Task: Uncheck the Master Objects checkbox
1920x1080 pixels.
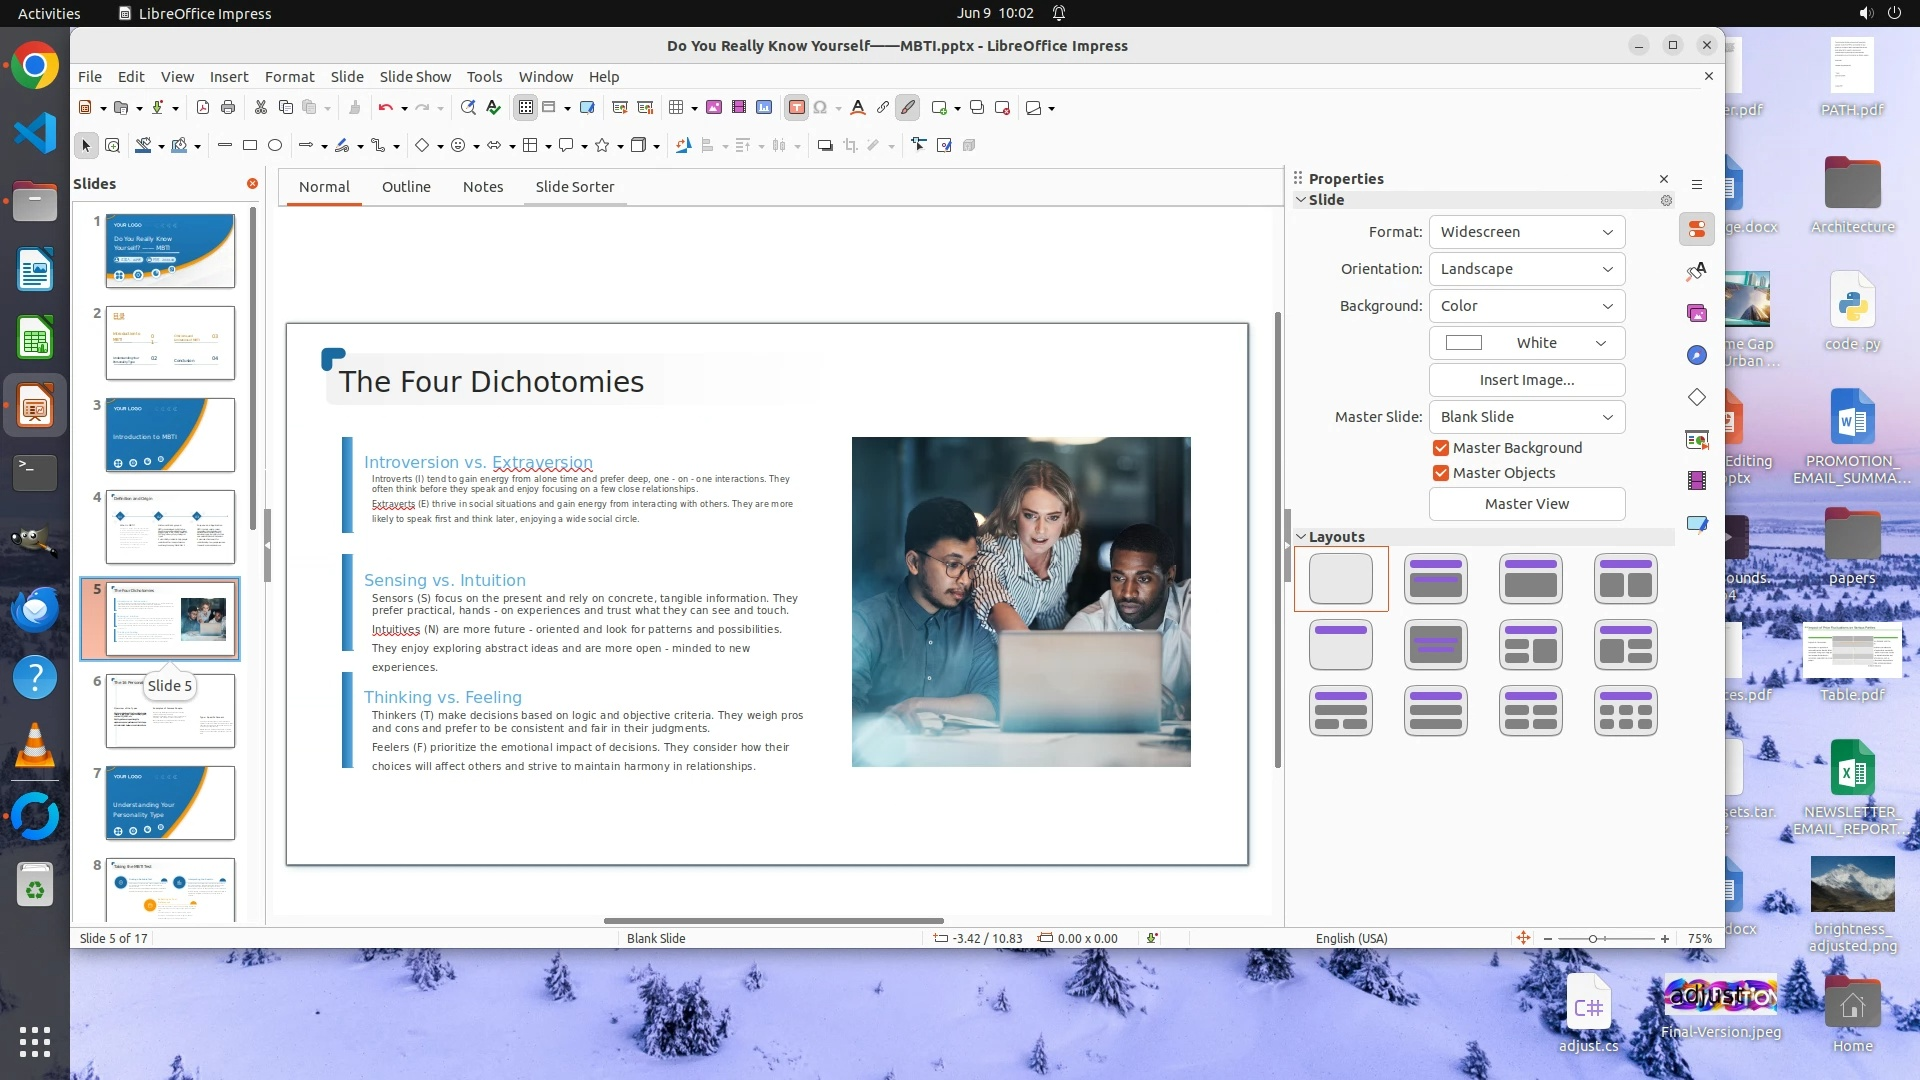Action: point(1441,473)
